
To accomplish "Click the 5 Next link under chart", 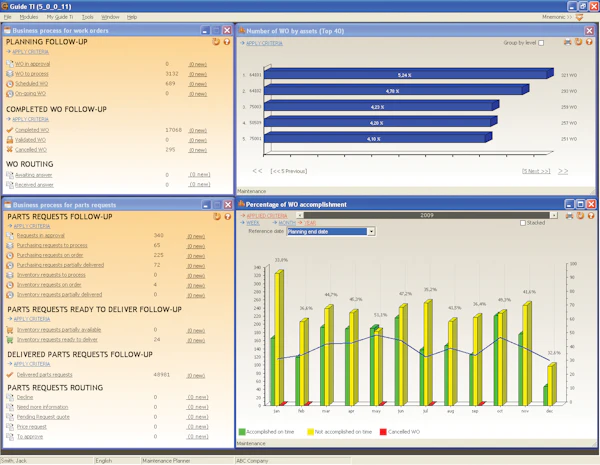I will pos(536,171).
